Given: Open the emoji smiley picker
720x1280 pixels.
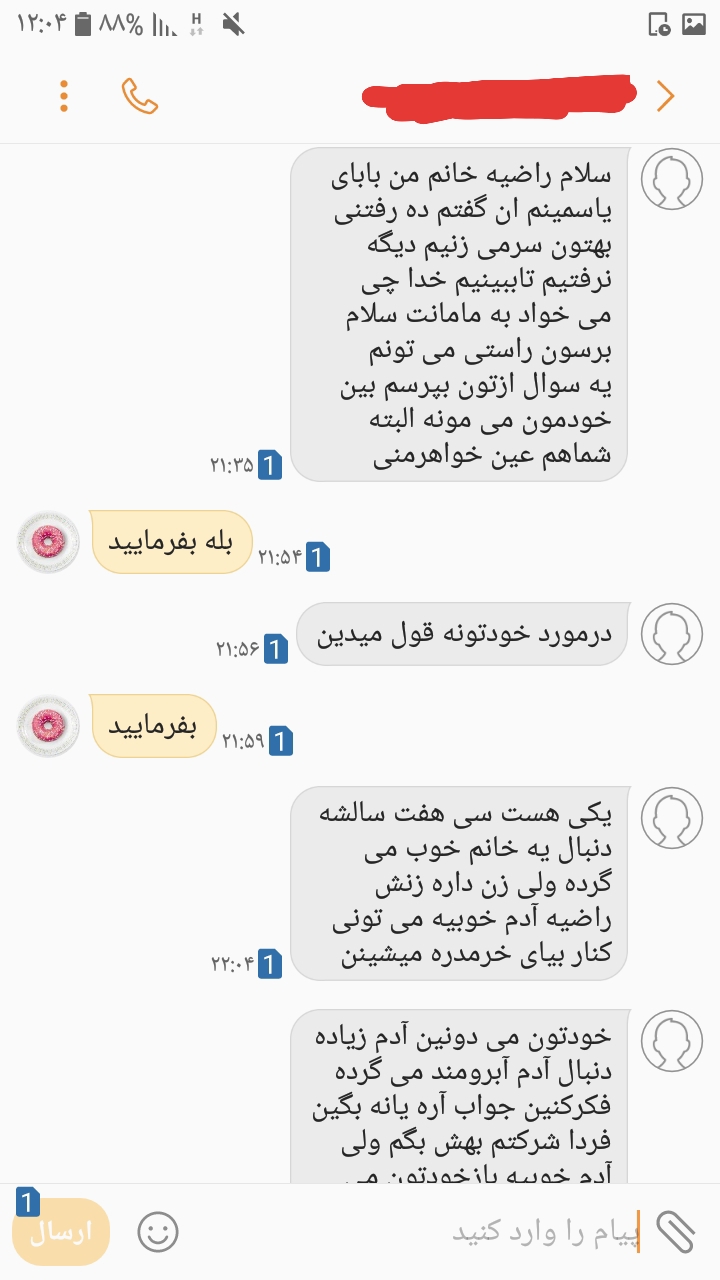Looking at the screenshot, I should 158,1233.
